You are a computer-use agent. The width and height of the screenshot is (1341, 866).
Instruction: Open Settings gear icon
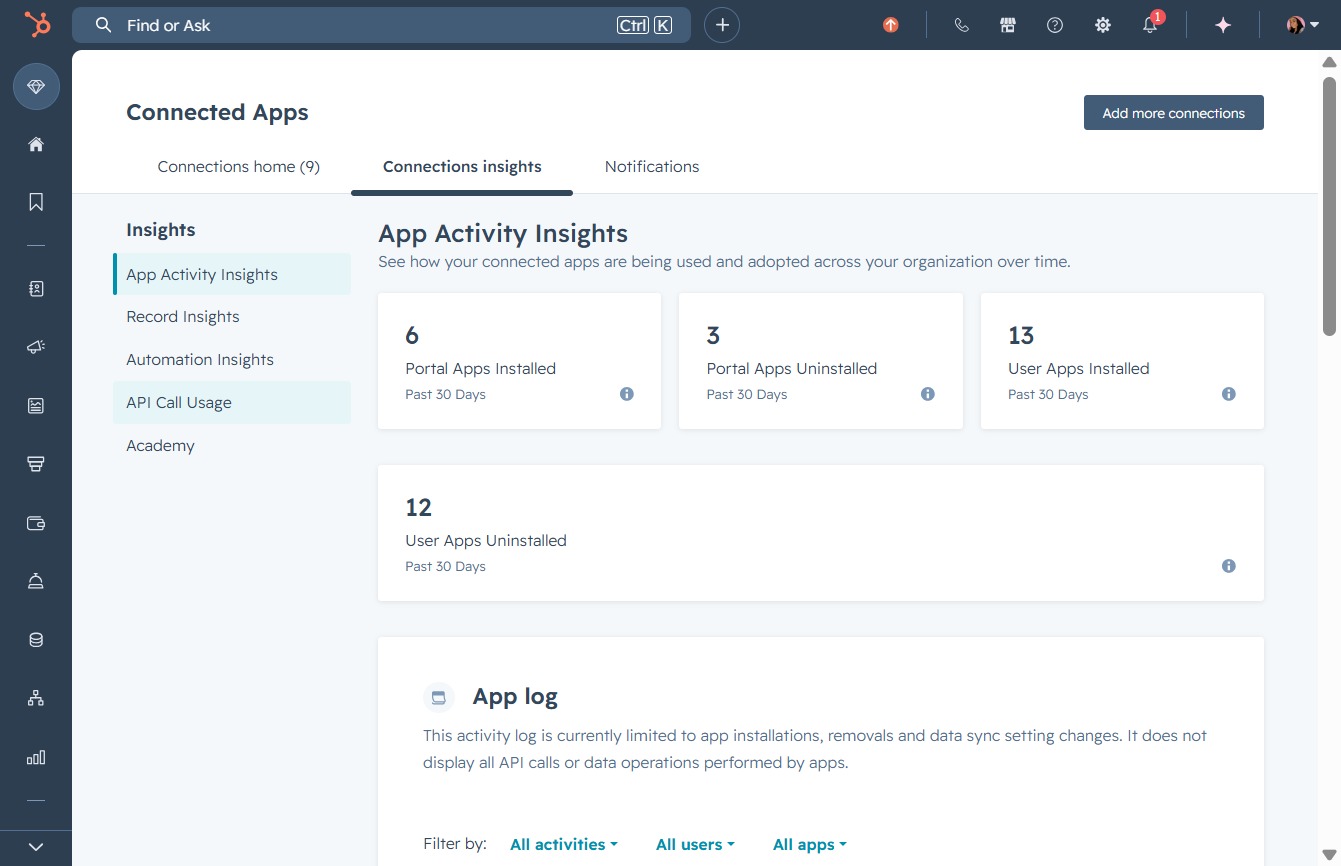coord(1102,25)
